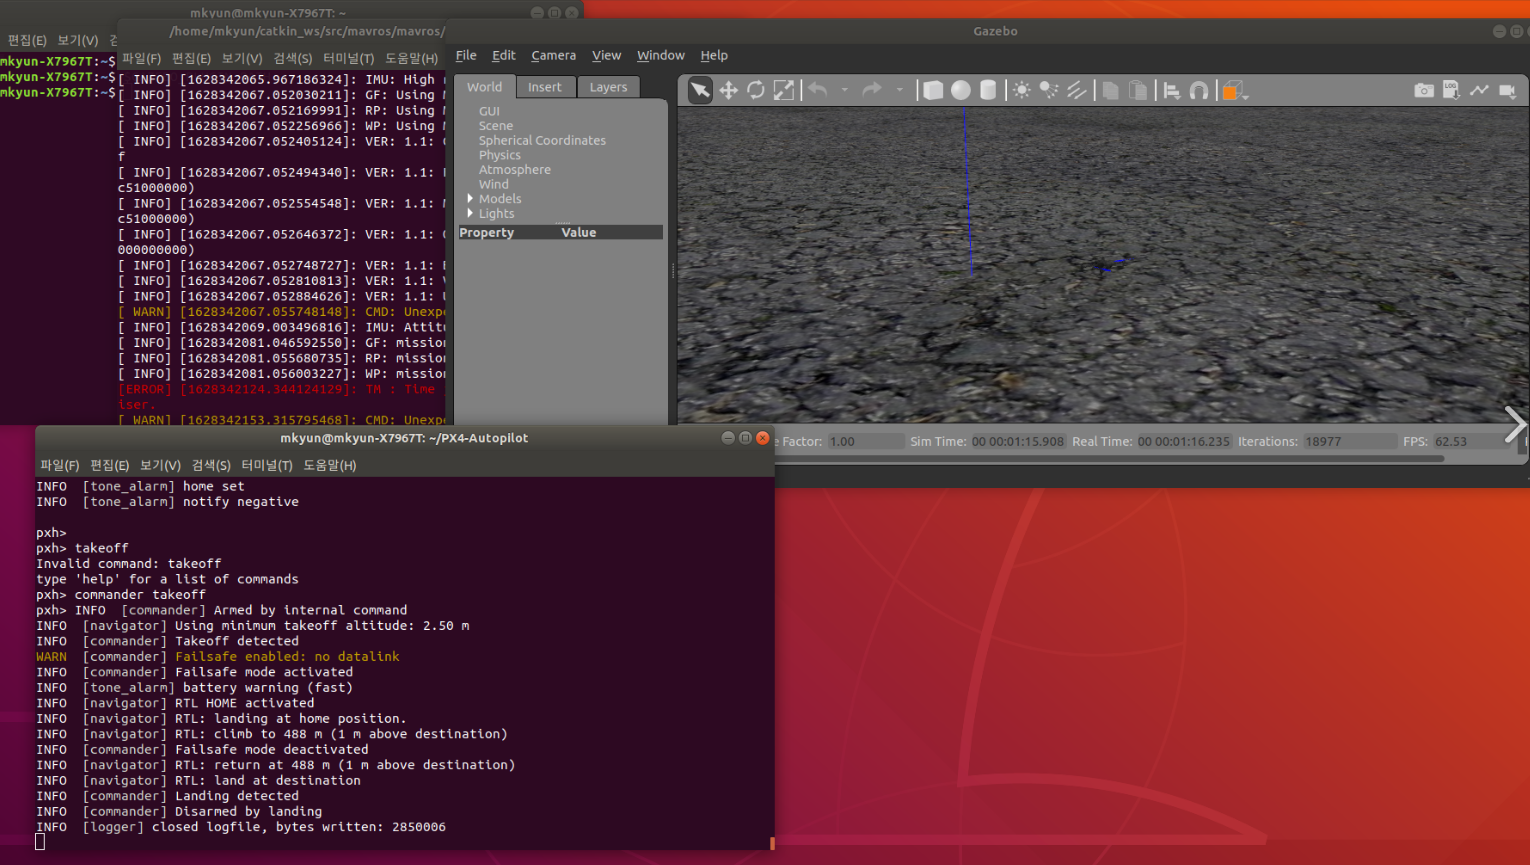Viewport: 1530px width, 865px height.
Task: Open 검색(S) menu in PX4-Autopilot terminal
Action: (211, 465)
